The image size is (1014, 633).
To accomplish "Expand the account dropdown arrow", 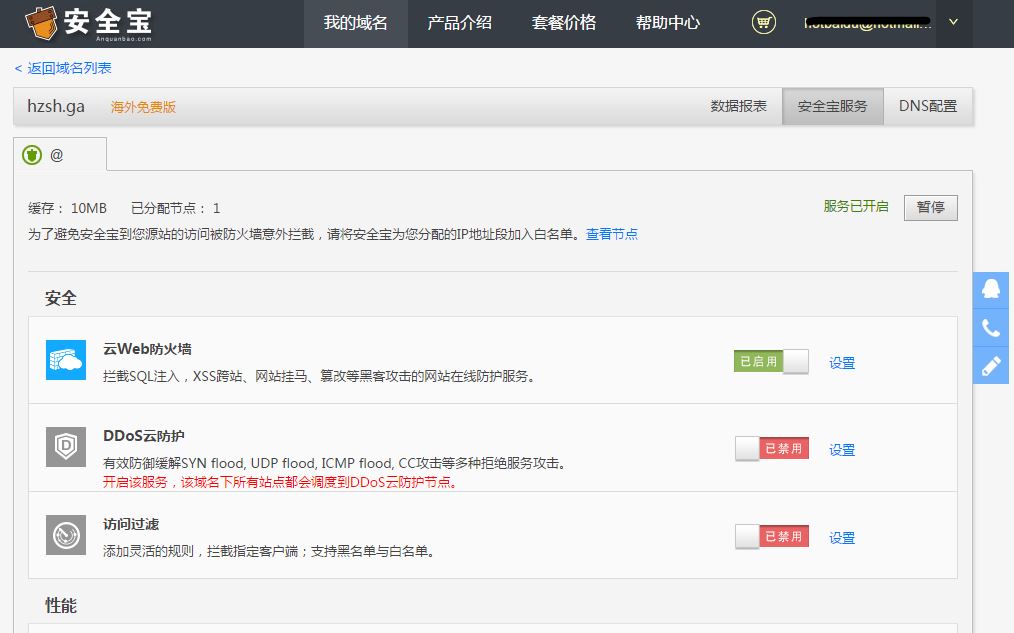I will pyautogui.click(x=953, y=22).
